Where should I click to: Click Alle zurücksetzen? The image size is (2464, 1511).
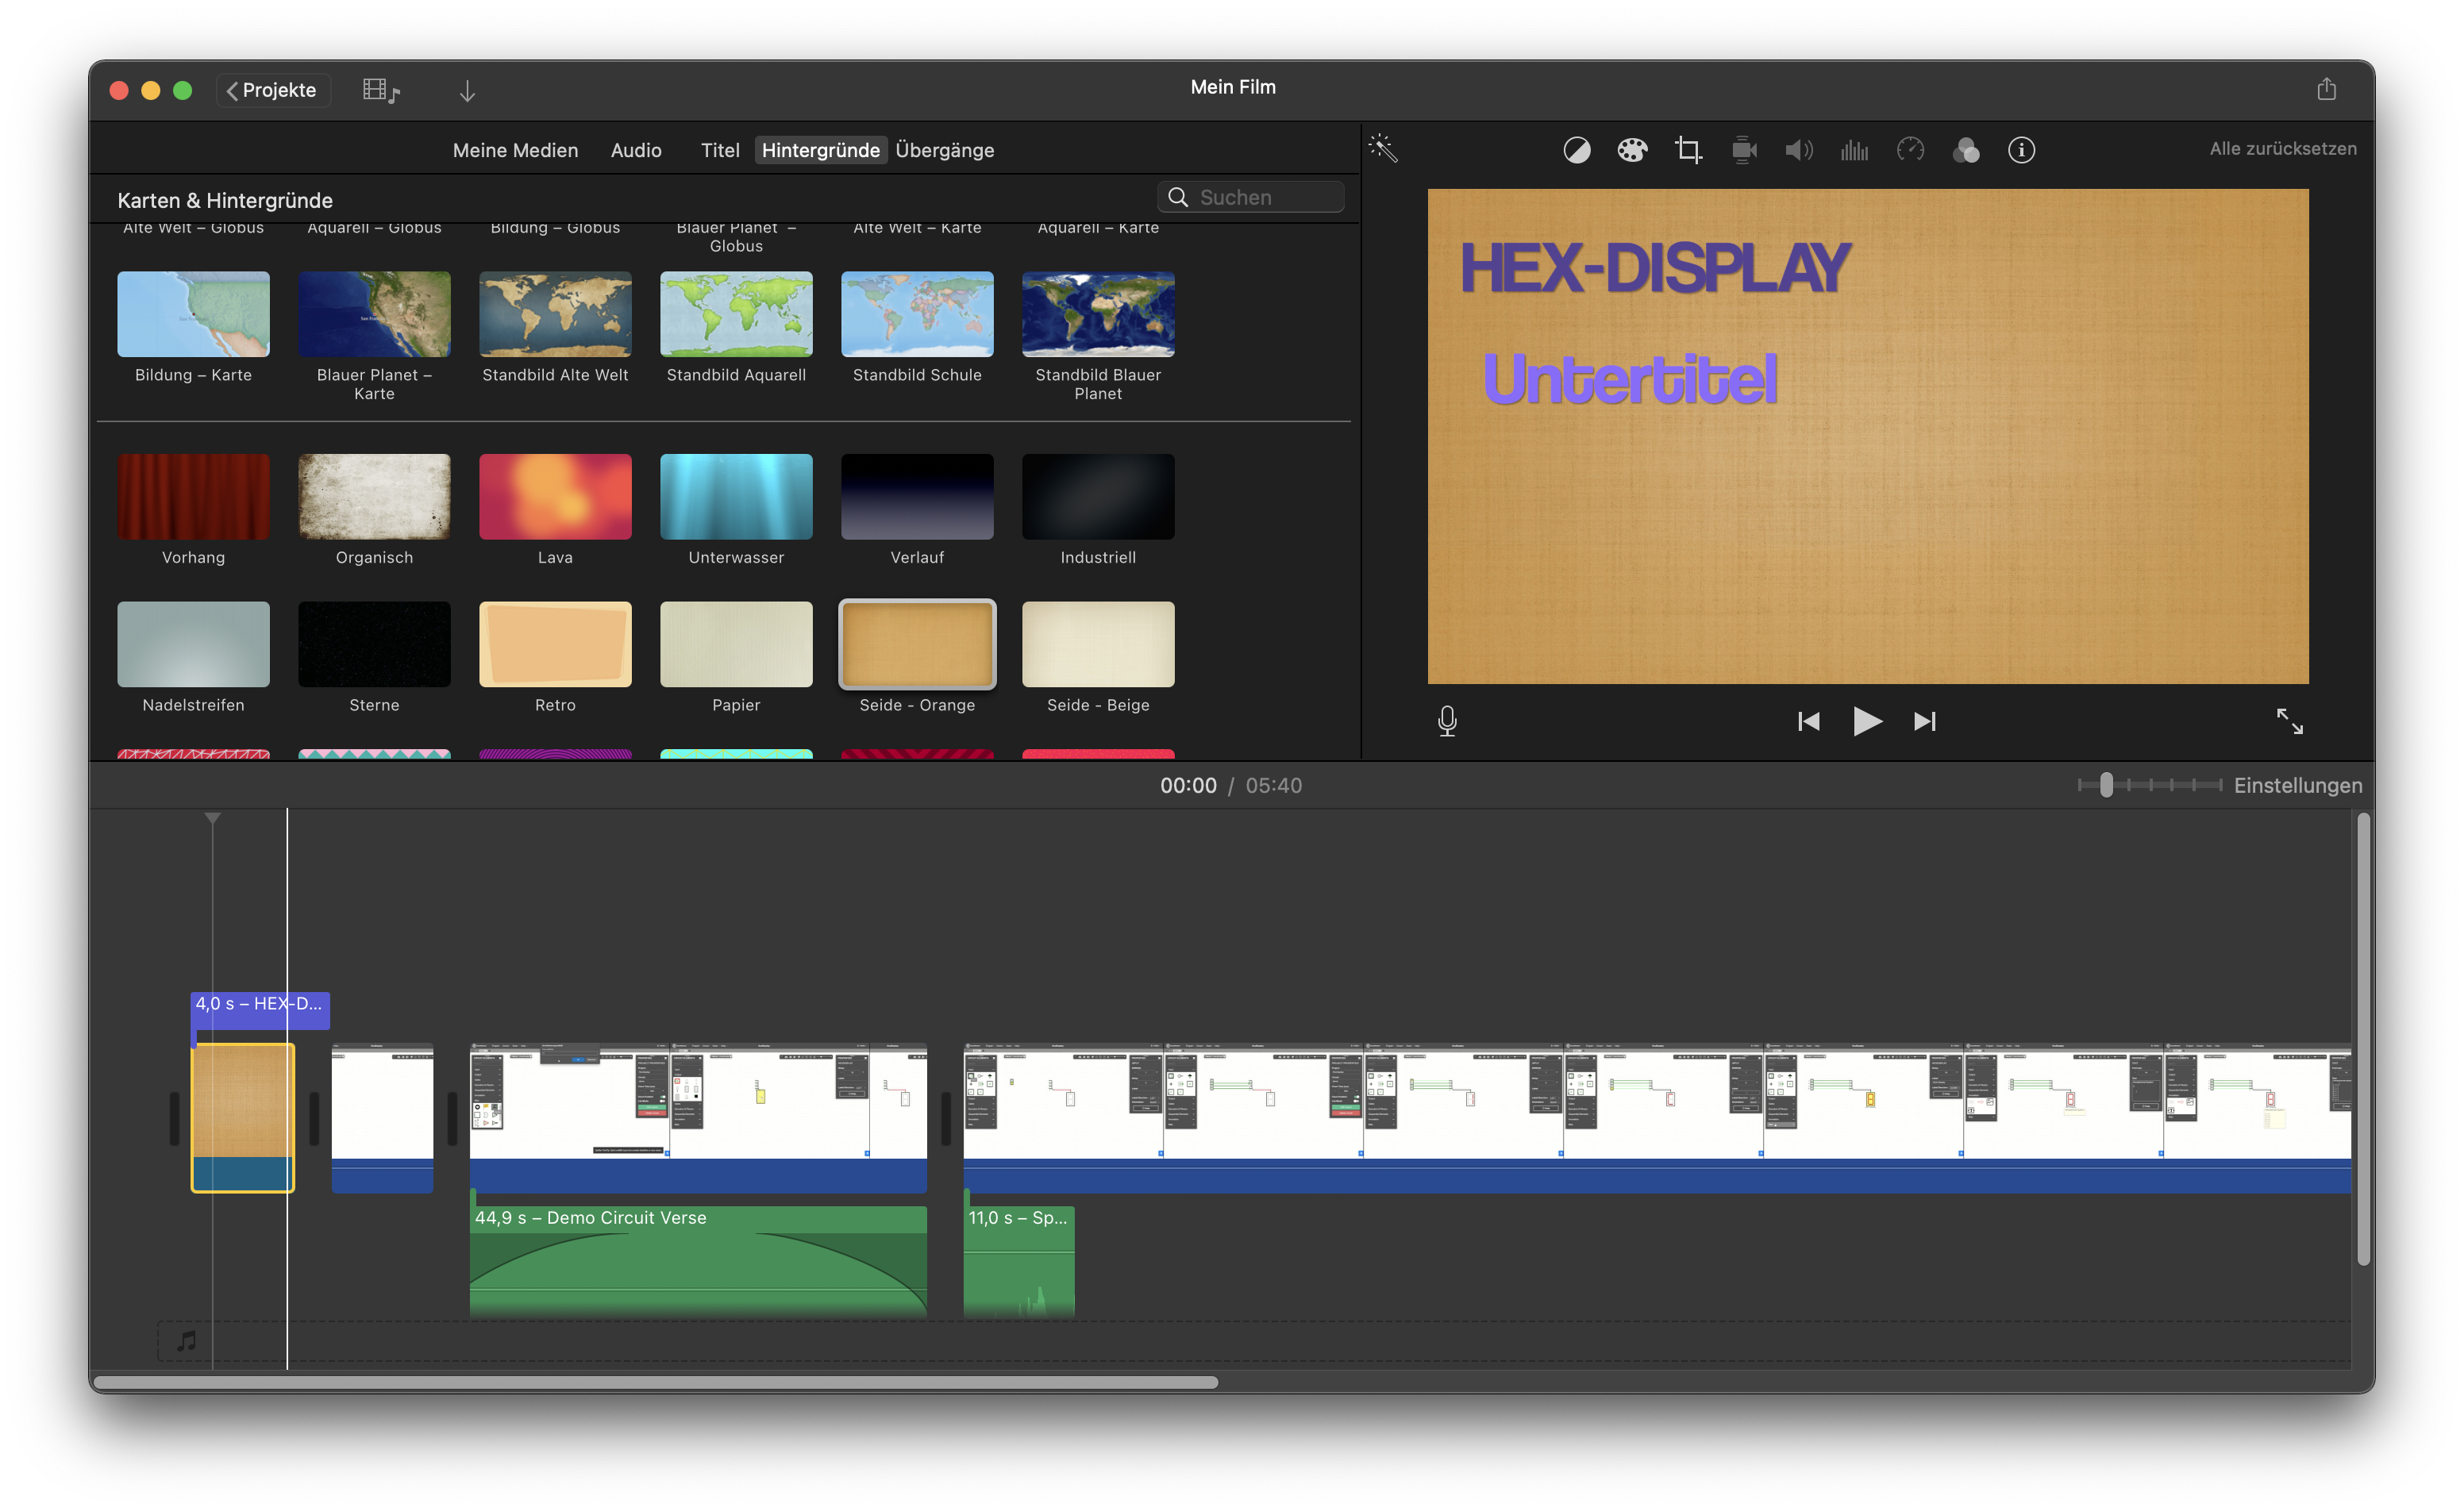(x=2282, y=149)
